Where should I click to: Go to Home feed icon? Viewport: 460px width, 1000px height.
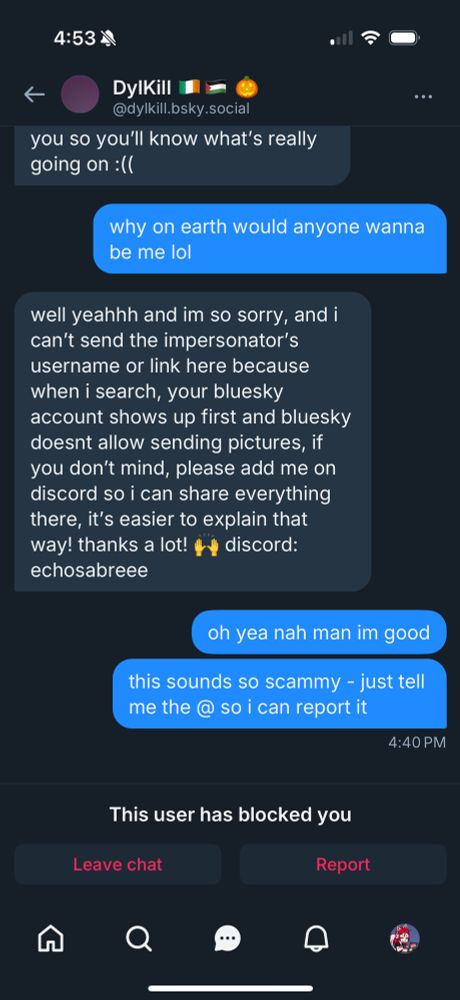point(51,938)
